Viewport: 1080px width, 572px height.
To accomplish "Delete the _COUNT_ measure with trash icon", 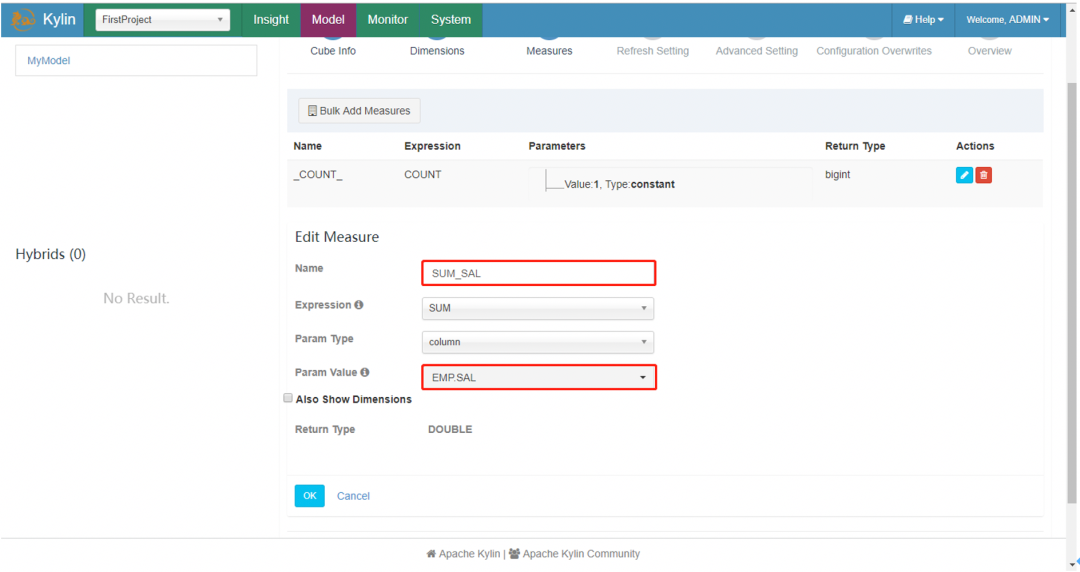I will click(x=984, y=175).
